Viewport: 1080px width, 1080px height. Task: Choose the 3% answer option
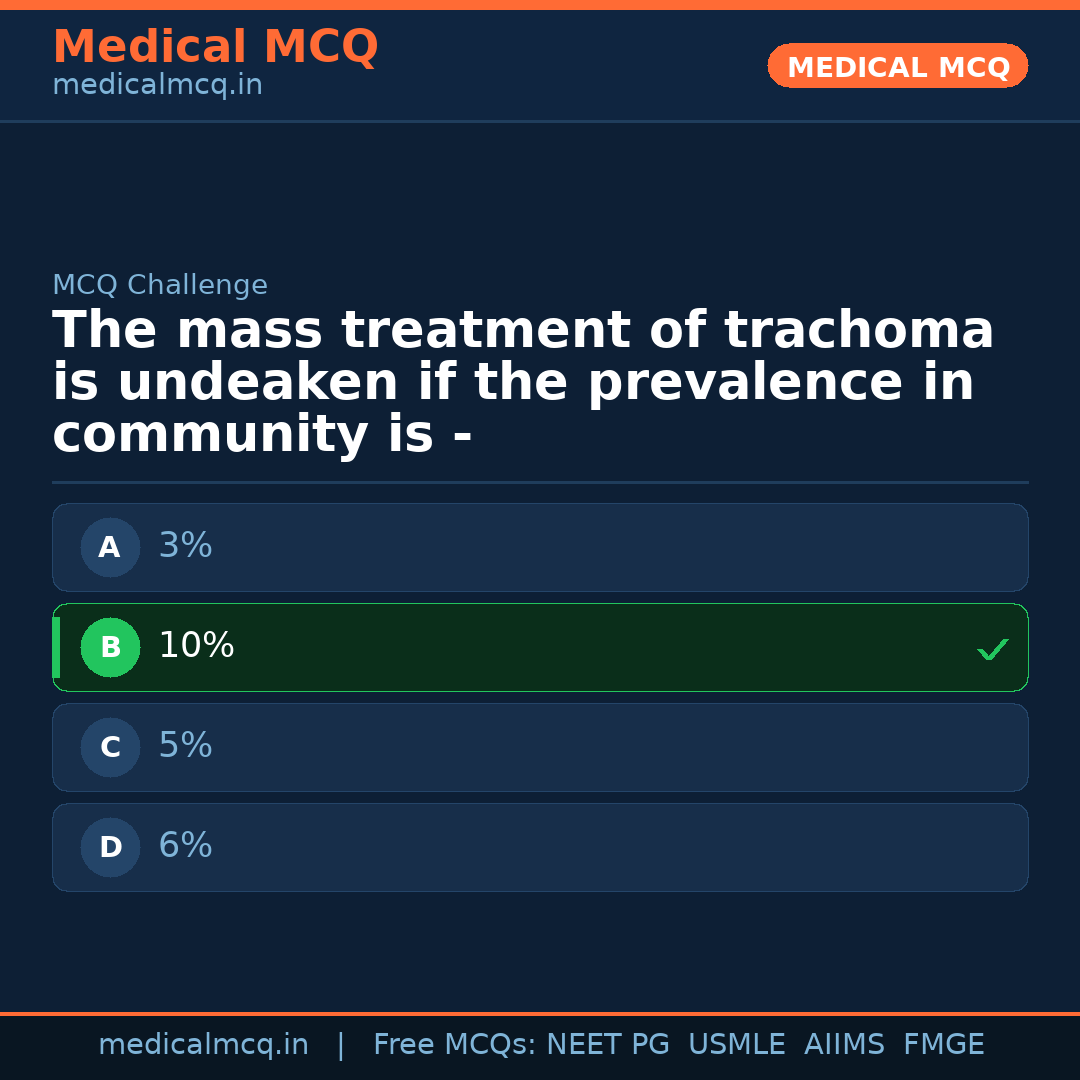click(x=540, y=547)
